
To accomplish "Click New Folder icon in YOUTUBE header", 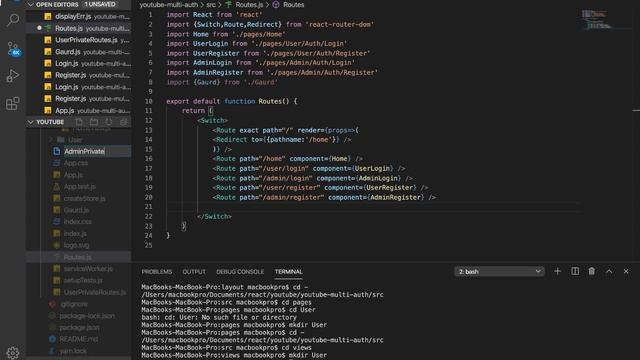I will [x=94, y=122].
